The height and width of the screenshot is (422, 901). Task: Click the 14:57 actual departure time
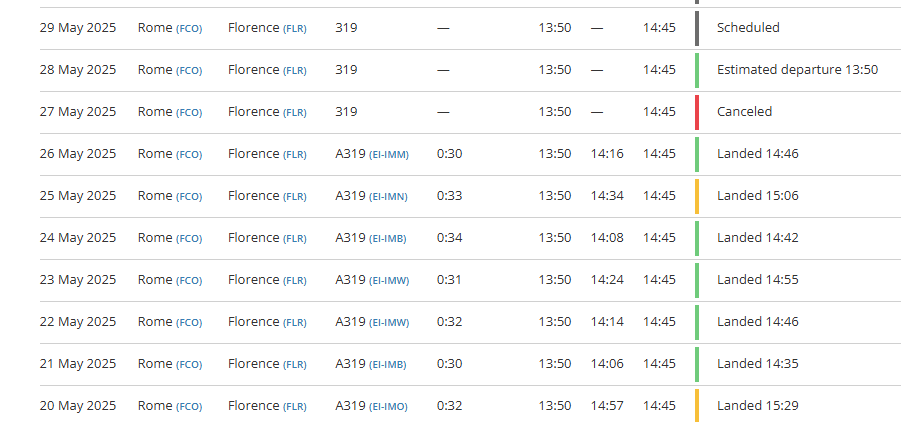coord(607,406)
